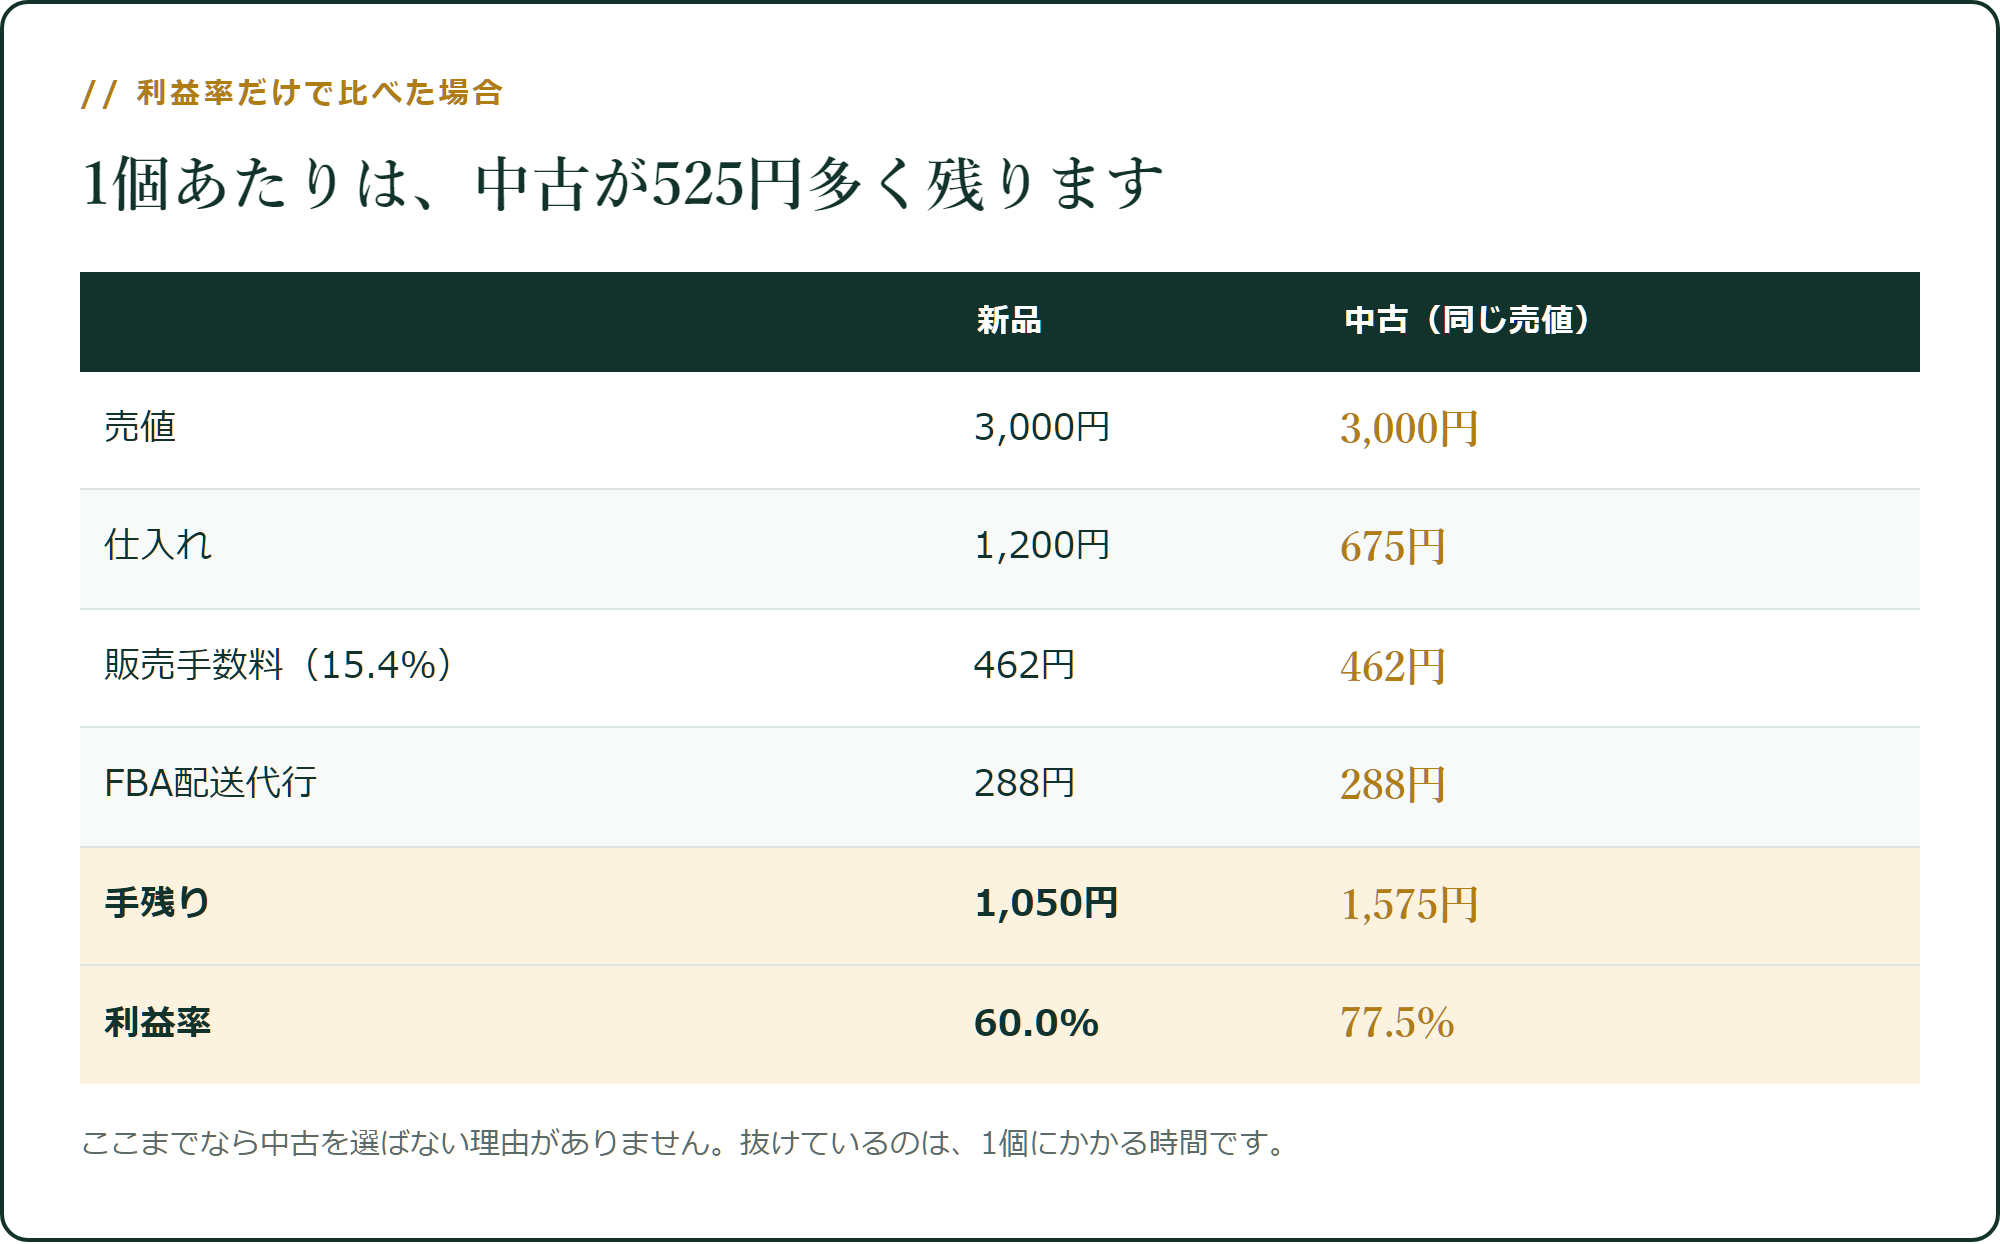Click the bold '利益率' row label

click(158, 1023)
